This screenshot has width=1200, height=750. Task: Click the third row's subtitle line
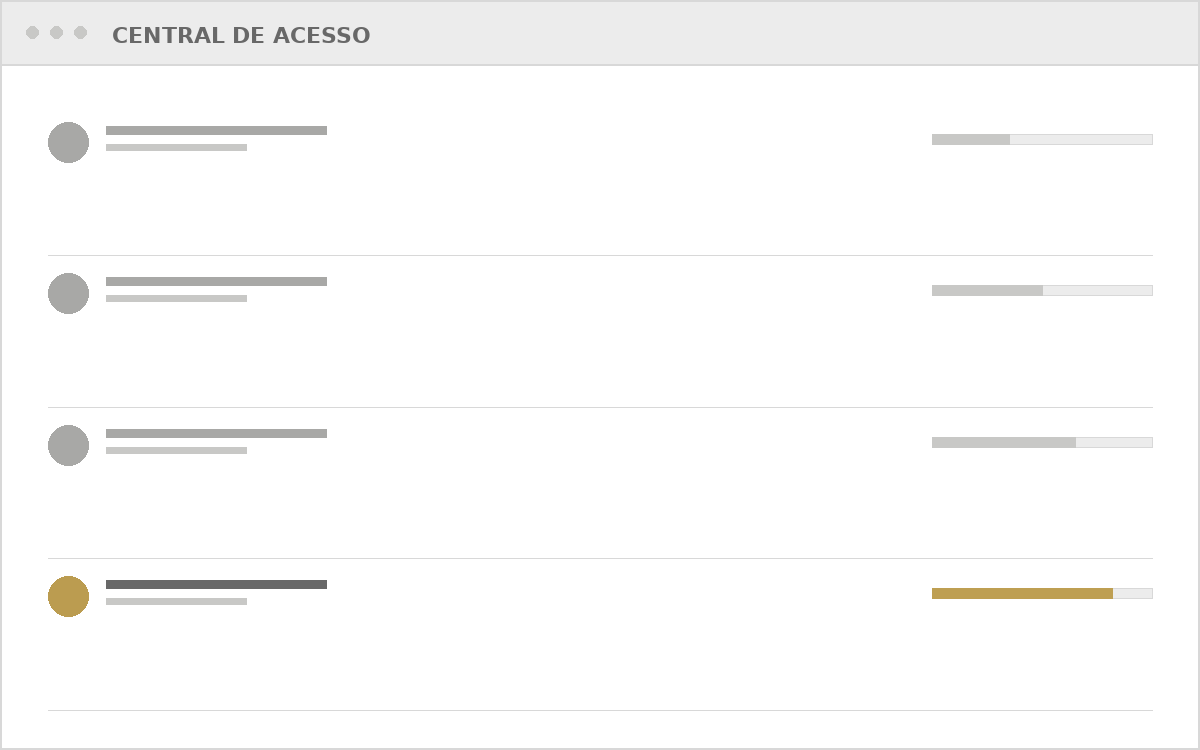[176, 450]
